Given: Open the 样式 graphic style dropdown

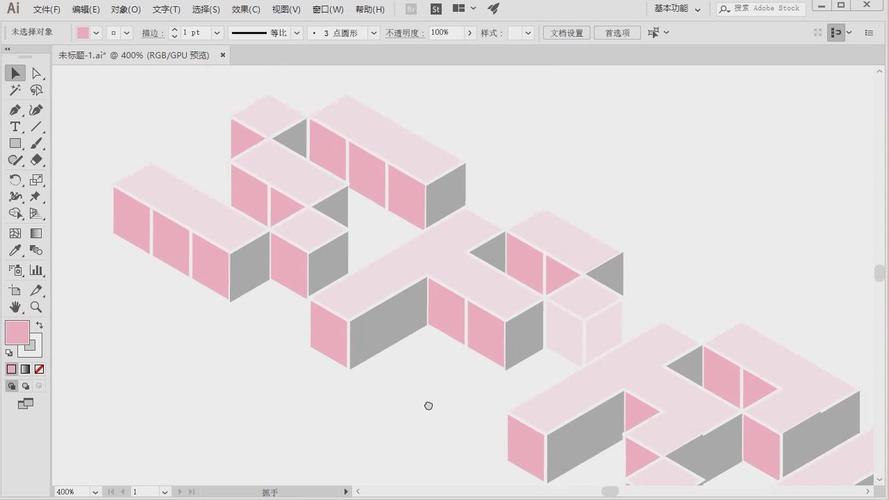Looking at the screenshot, I should (528, 33).
